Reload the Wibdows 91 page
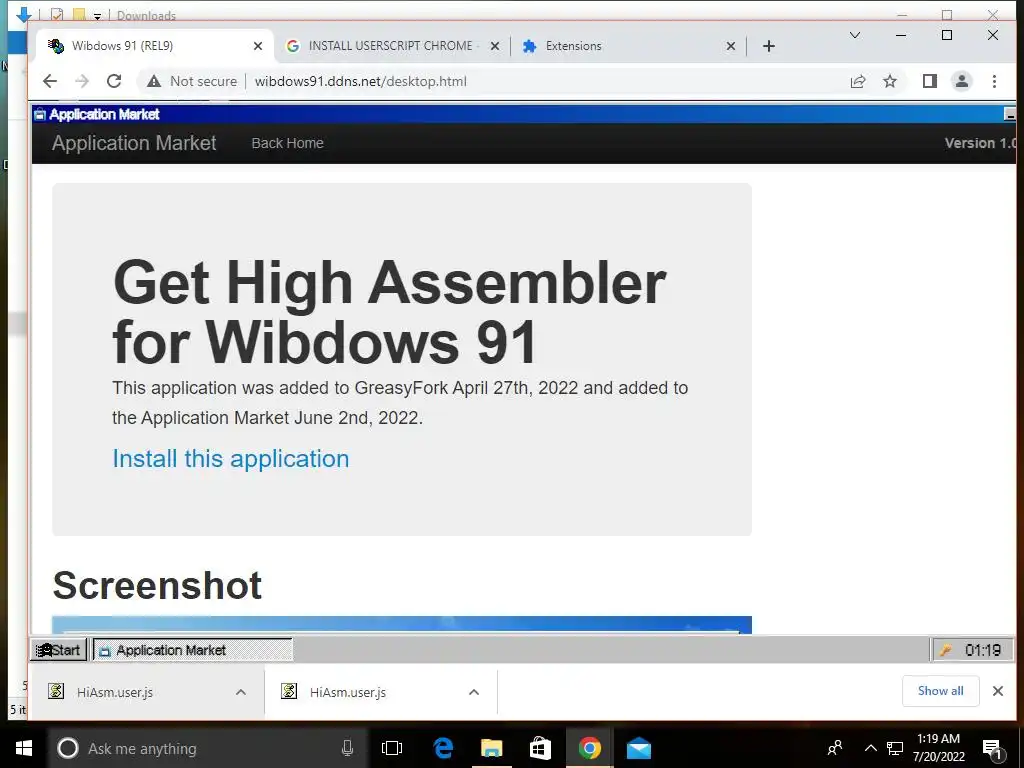The width and height of the screenshot is (1024, 768). 114,81
